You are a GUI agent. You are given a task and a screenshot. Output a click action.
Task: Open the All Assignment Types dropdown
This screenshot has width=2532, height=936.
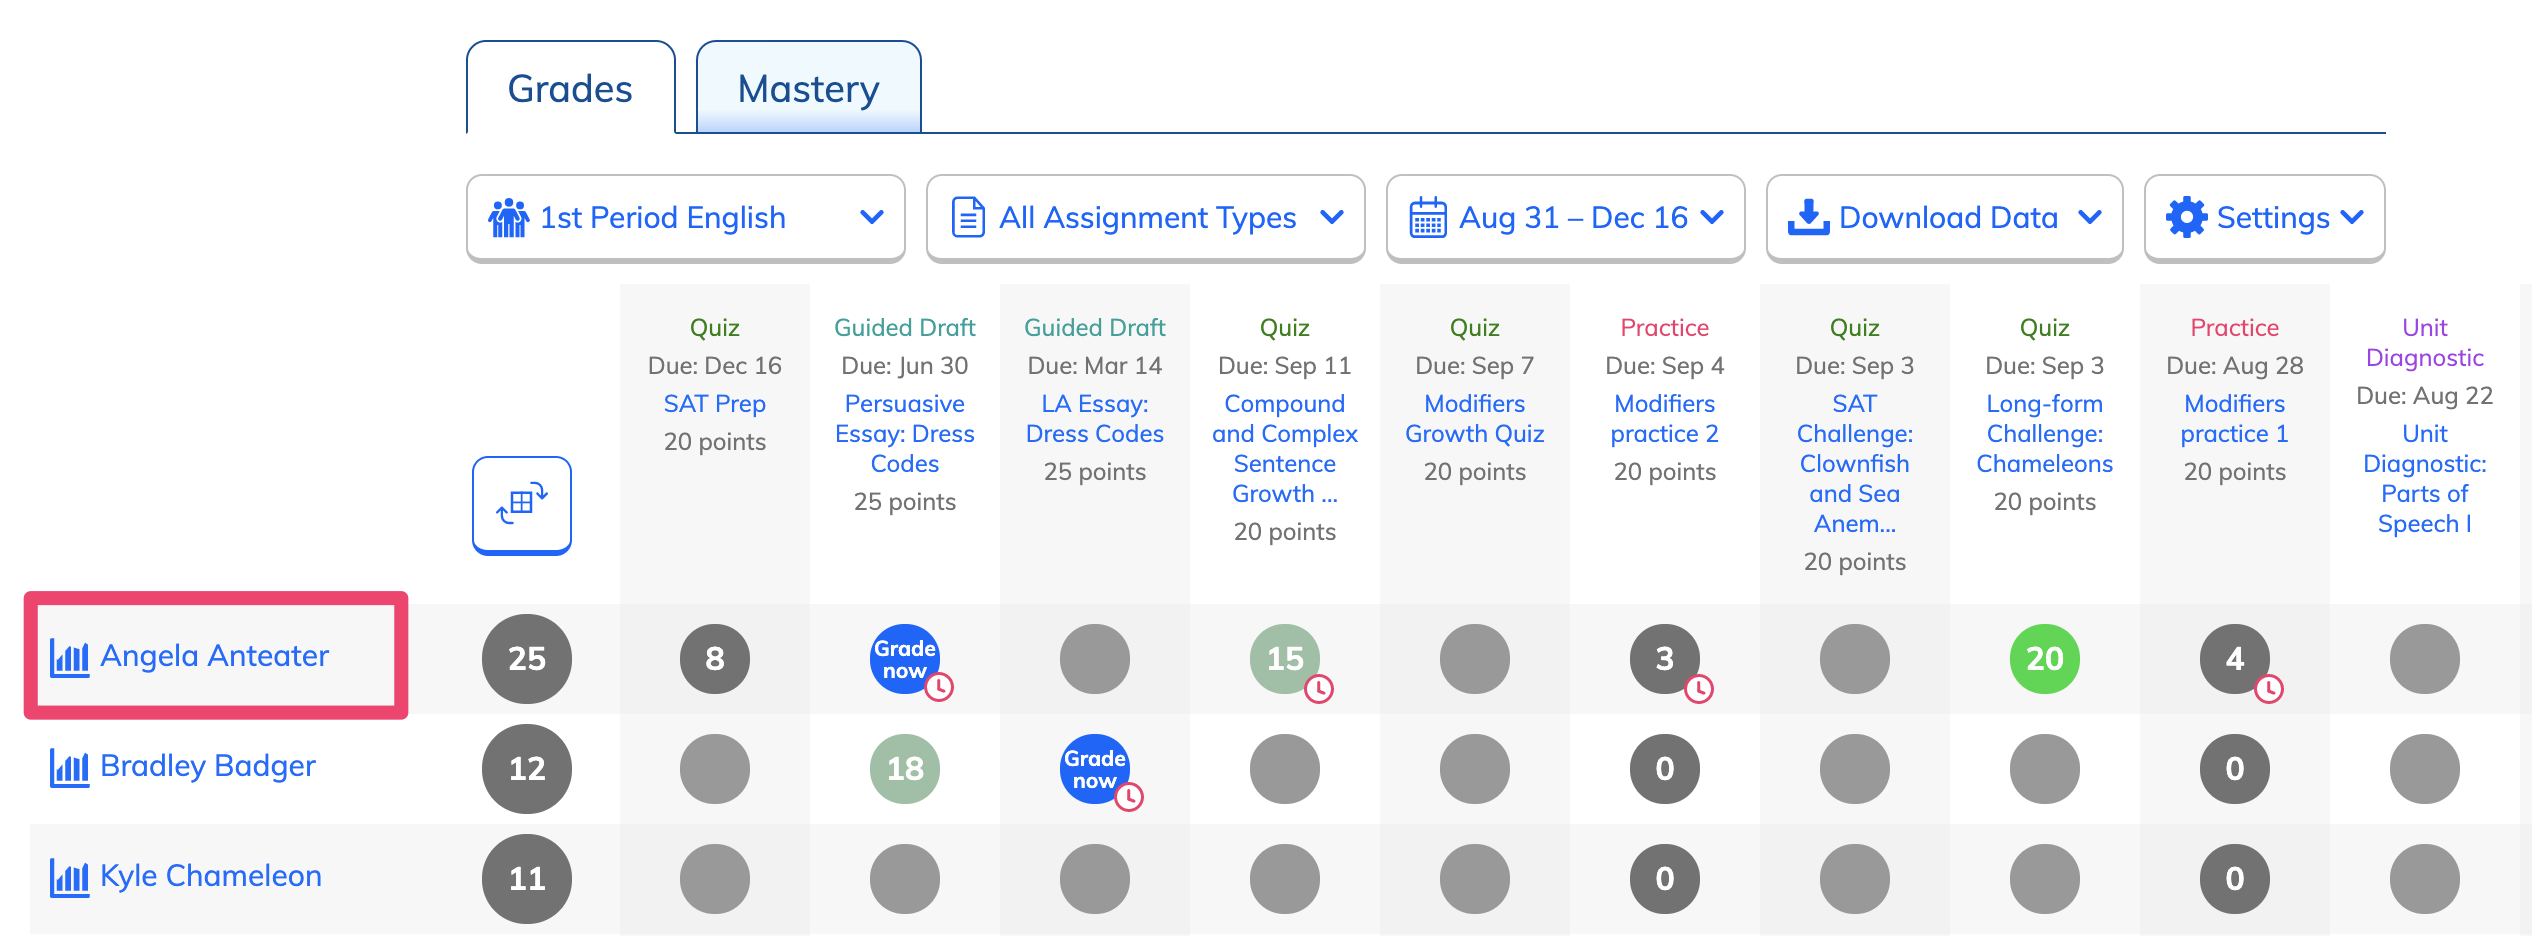pos(1146,218)
